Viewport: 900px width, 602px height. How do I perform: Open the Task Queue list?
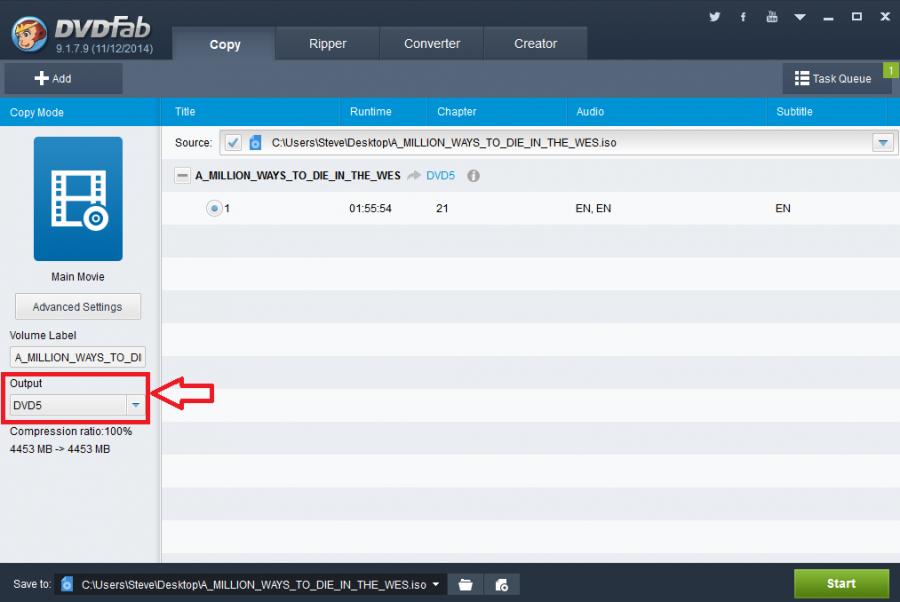[833, 78]
